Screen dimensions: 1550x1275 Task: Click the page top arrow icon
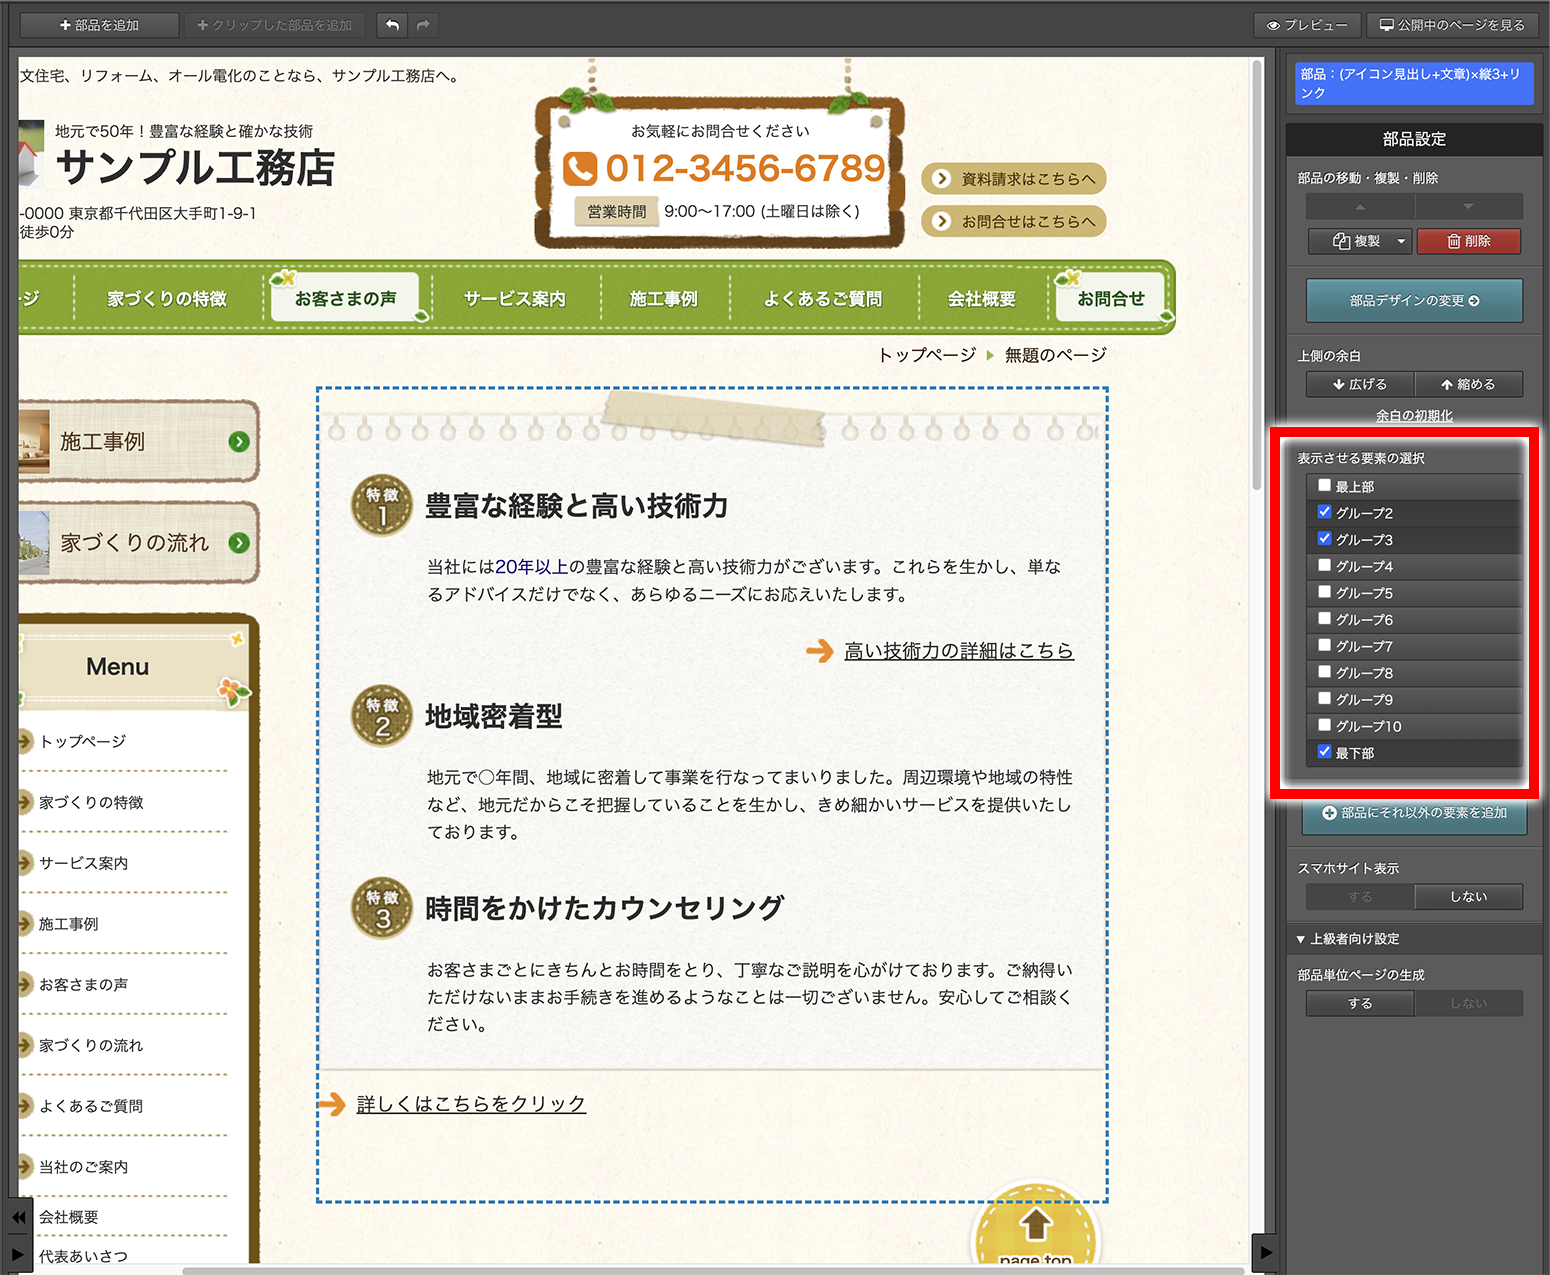coord(1036,1225)
